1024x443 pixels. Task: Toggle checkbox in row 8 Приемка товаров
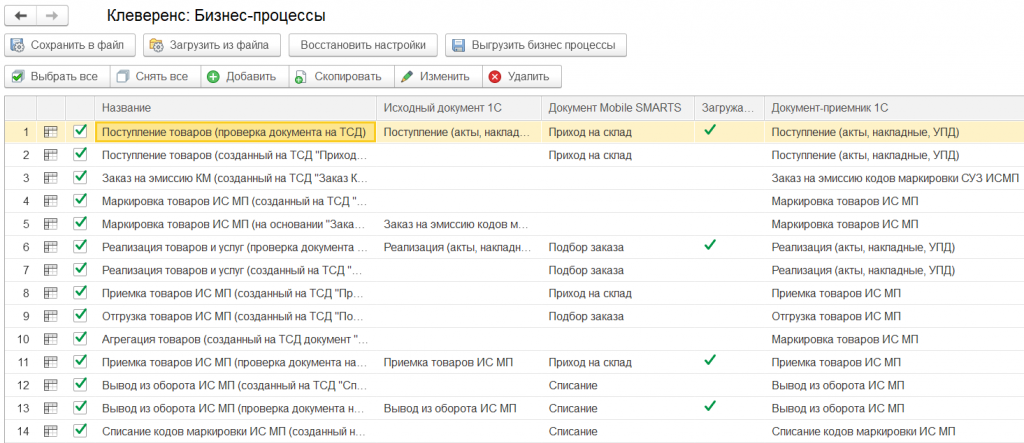click(80, 293)
